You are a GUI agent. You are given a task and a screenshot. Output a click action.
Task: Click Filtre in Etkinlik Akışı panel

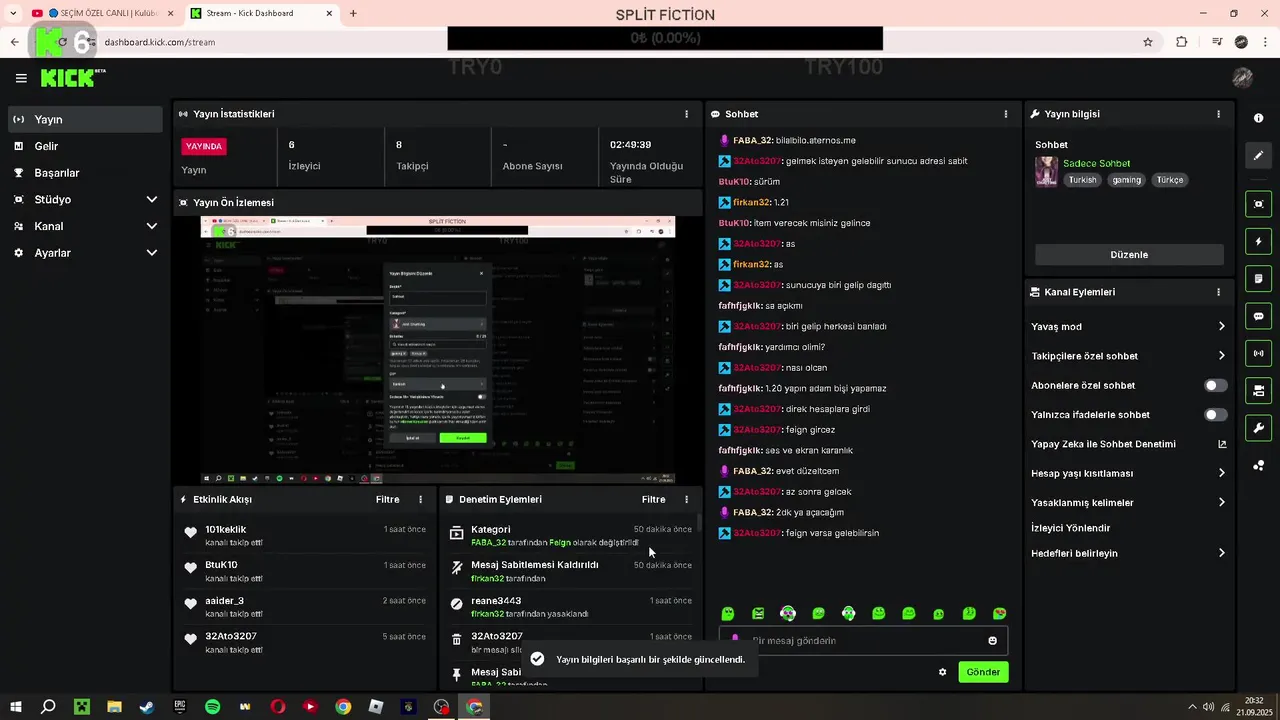tap(387, 499)
